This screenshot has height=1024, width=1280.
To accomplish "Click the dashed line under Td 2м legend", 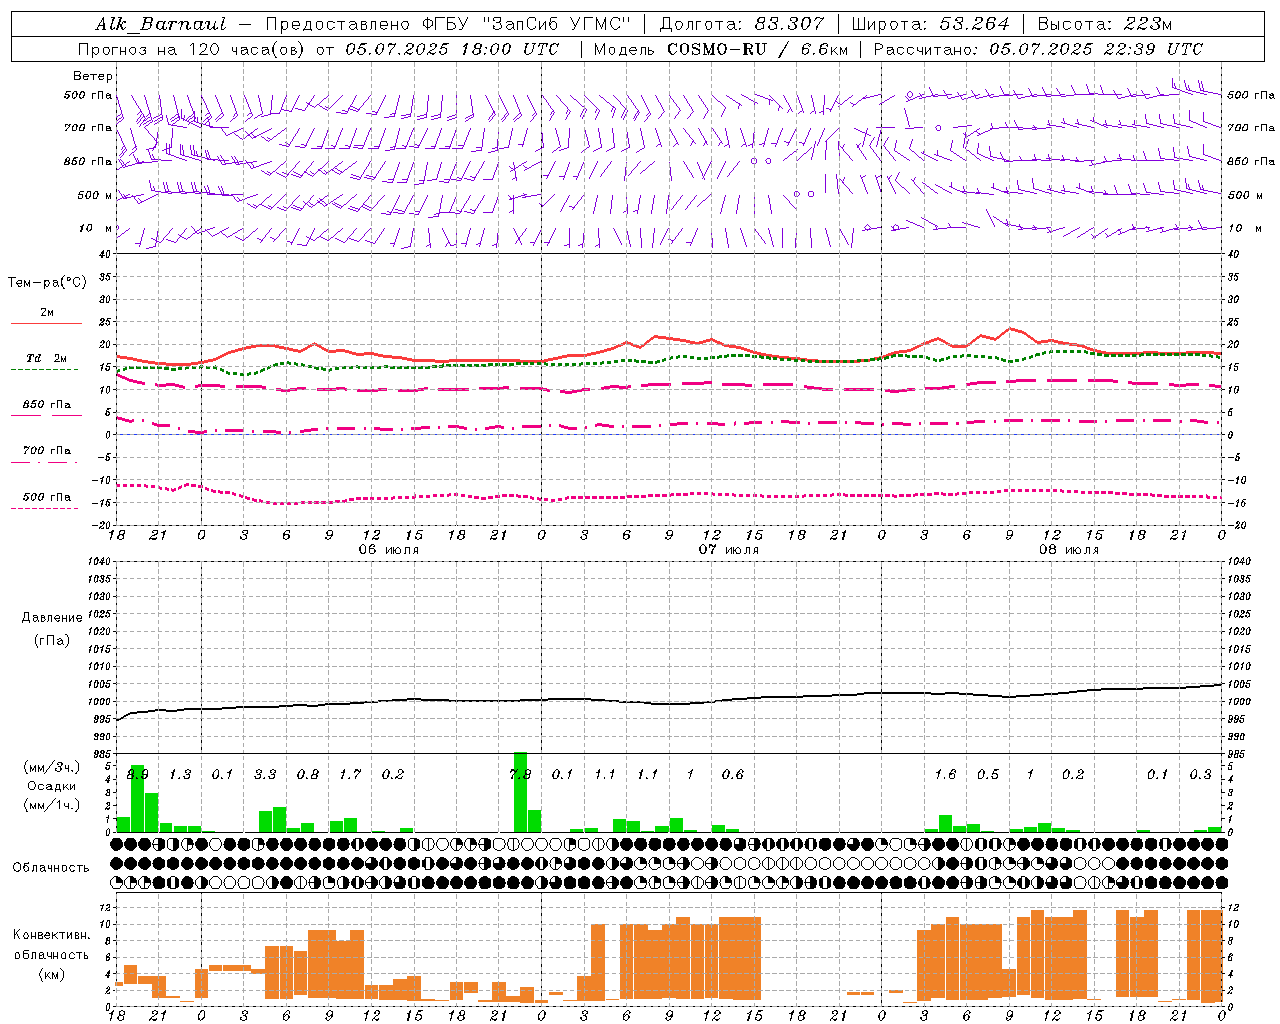I will pos(44,370).
